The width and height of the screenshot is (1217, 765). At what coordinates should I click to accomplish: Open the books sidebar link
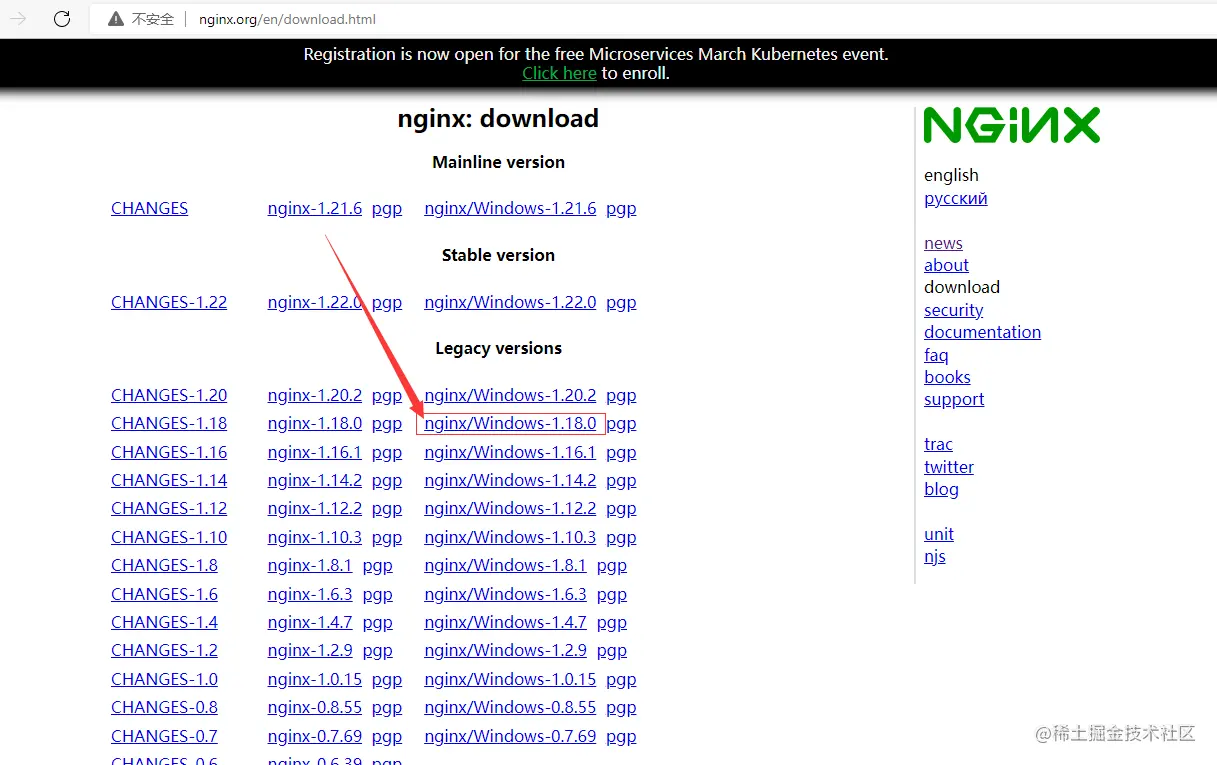click(947, 377)
